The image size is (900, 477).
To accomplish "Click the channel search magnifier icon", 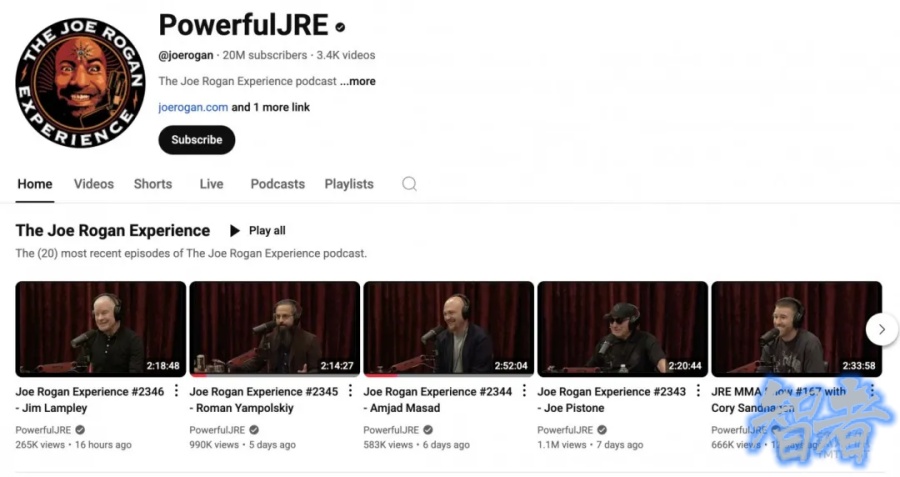I will click(409, 184).
